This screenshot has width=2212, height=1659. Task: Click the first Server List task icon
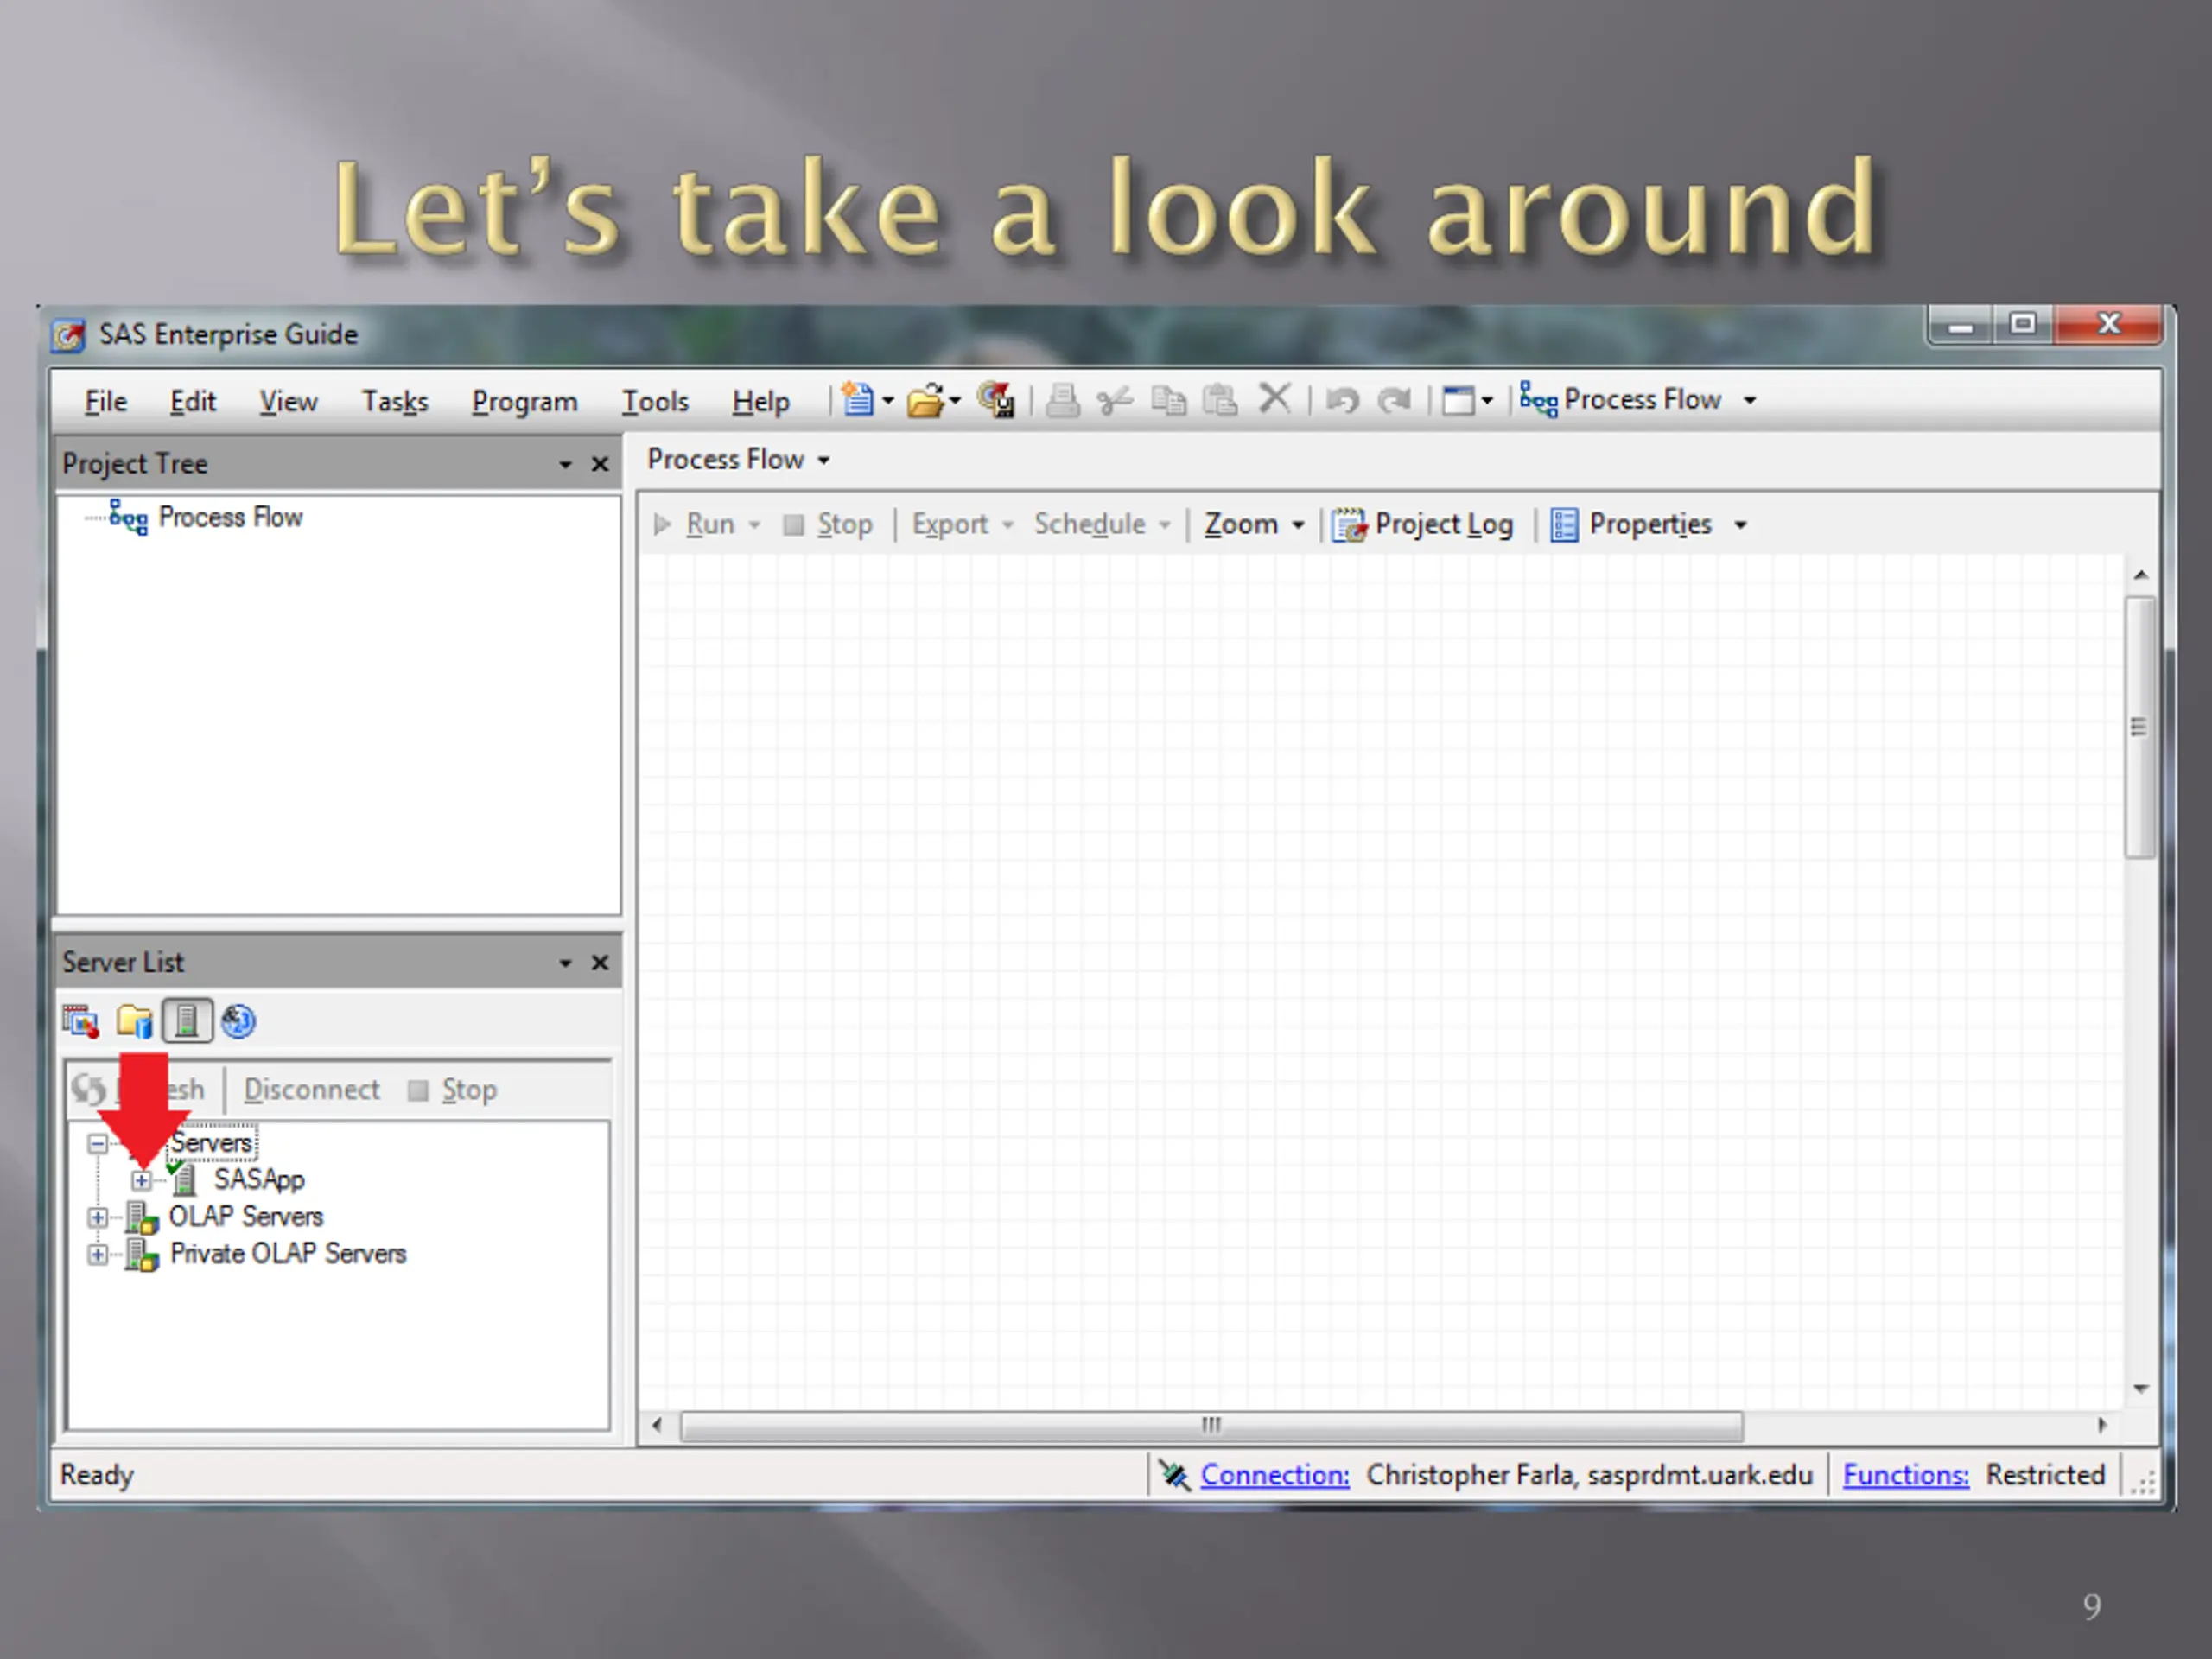[x=81, y=1021]
